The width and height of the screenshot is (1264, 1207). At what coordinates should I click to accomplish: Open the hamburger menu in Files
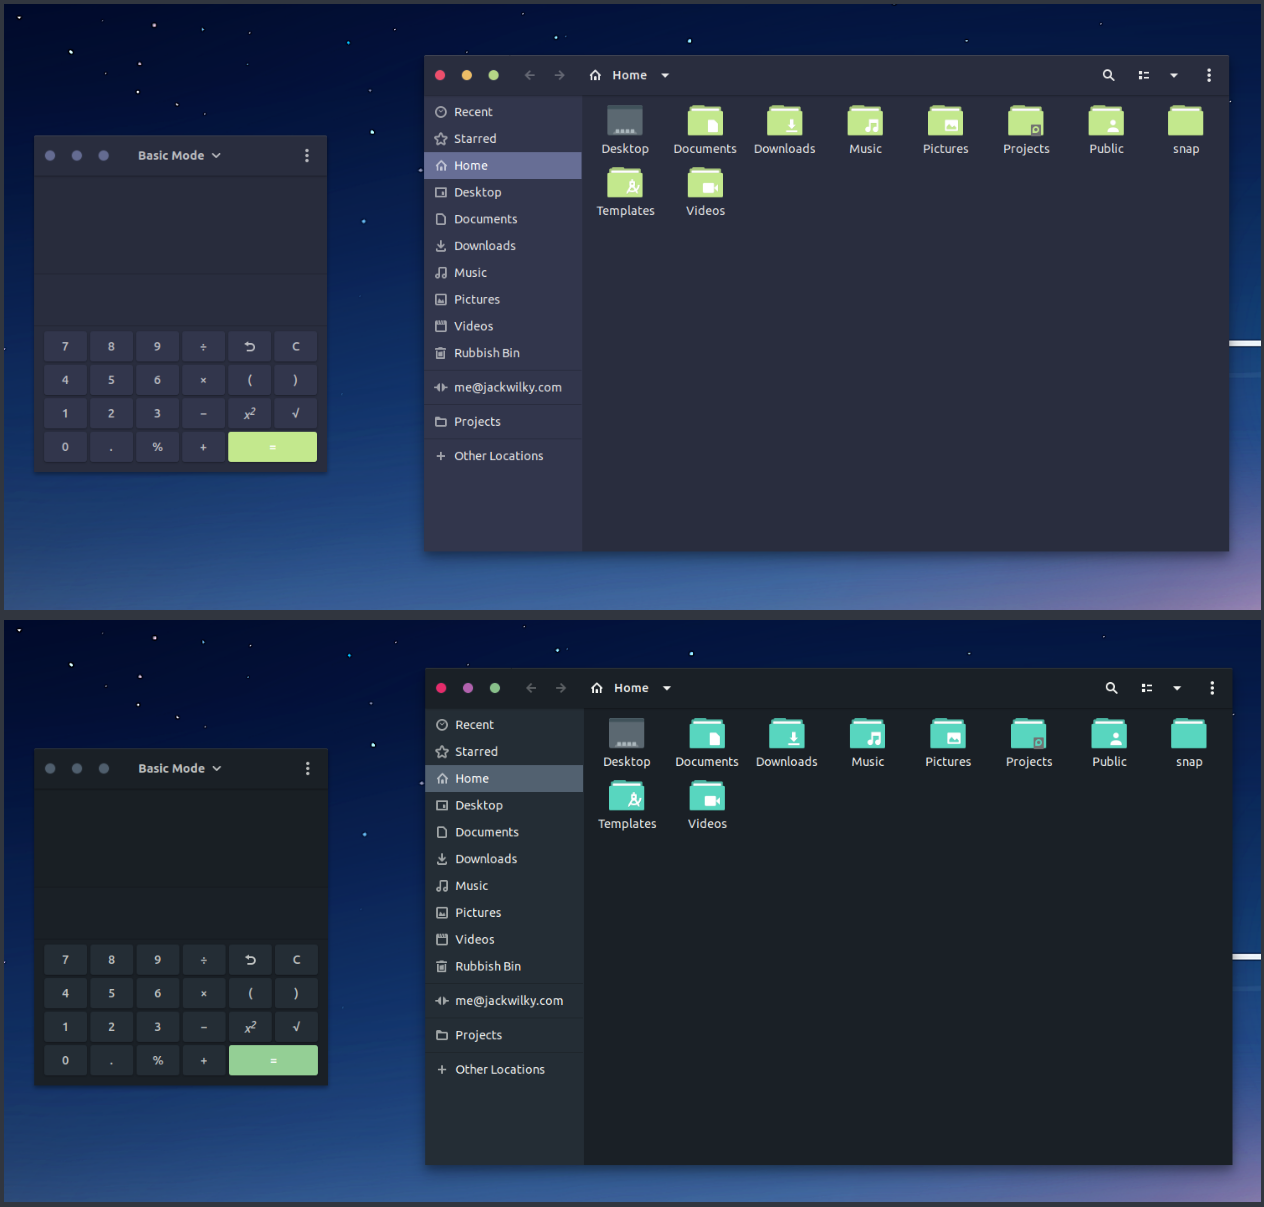click(x=1209, y=75)
